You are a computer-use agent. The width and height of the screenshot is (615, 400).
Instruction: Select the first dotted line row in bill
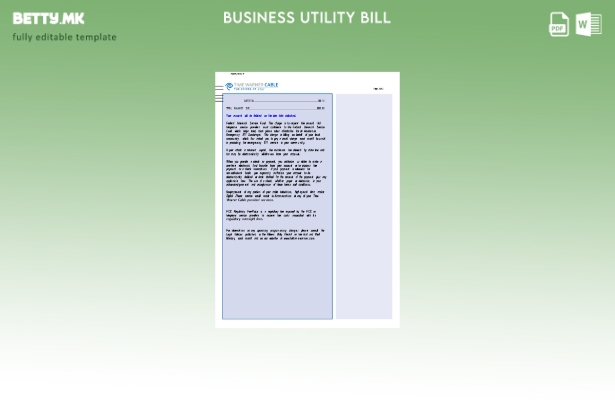[x=275, y=101]
